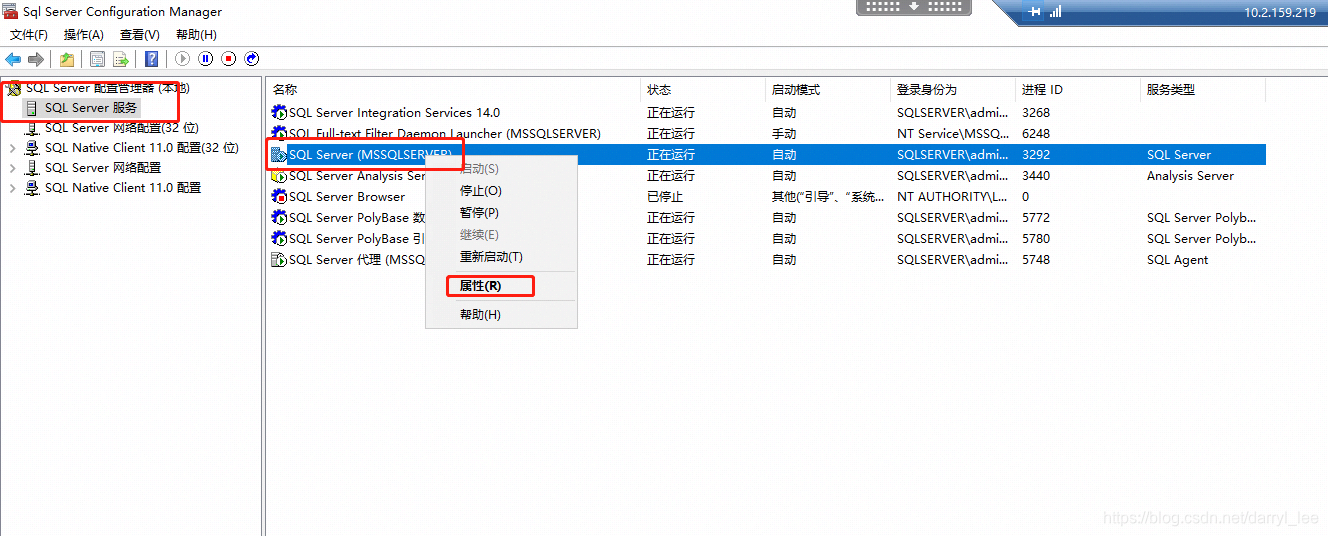Image resolution: width=1328 pixels, height=536 pixels.
Task: Click the properties sheet toolbar icon
Action: click(97, 59)
